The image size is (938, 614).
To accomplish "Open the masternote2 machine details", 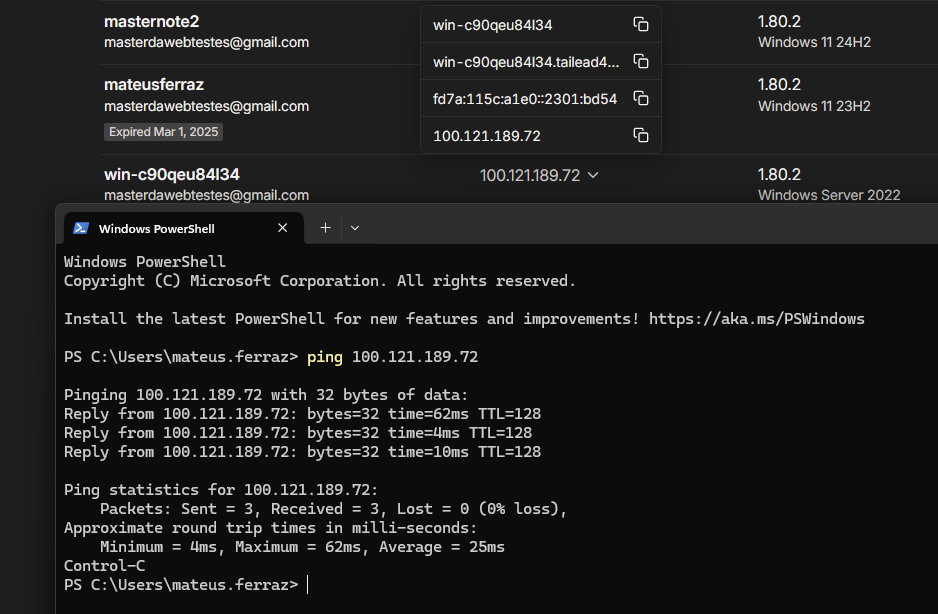I will click(x=151, y=22).
